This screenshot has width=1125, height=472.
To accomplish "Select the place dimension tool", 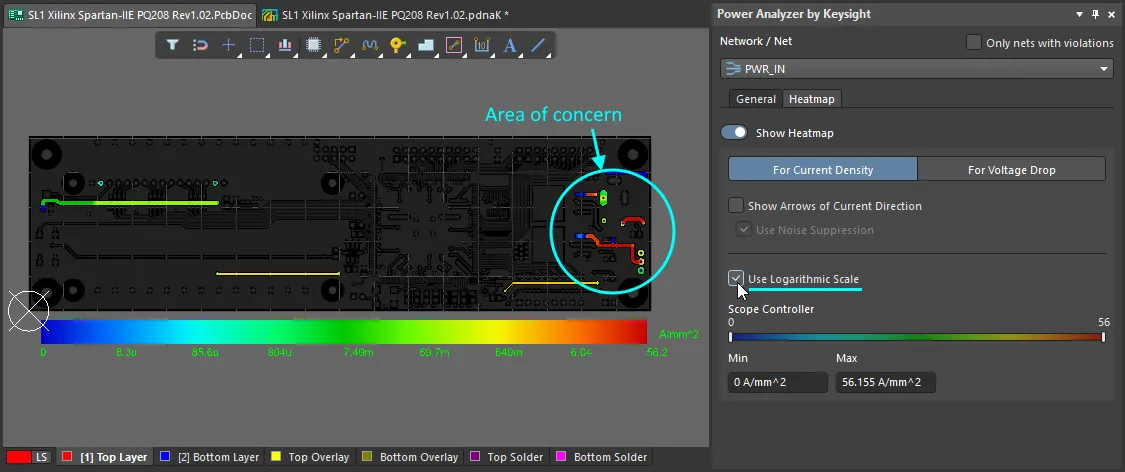I will click(482, 44).
